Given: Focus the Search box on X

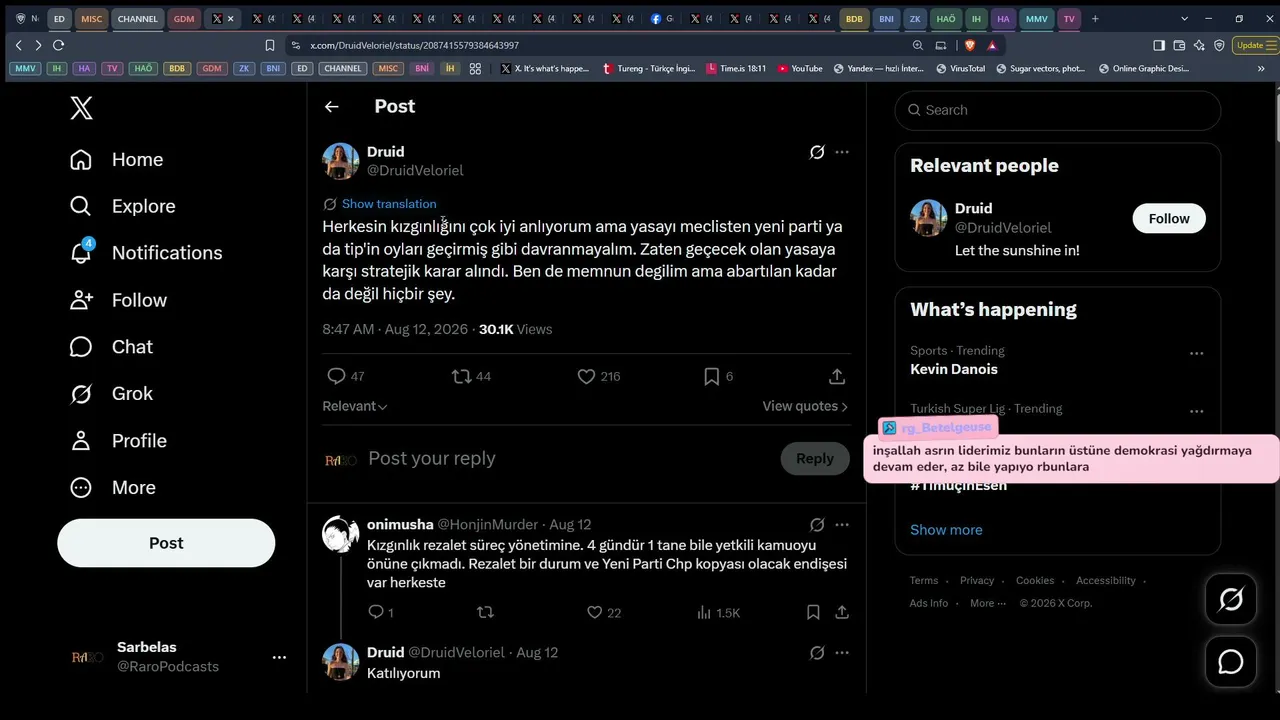Looking at the screenshot, I should [x=1058, y=110].
